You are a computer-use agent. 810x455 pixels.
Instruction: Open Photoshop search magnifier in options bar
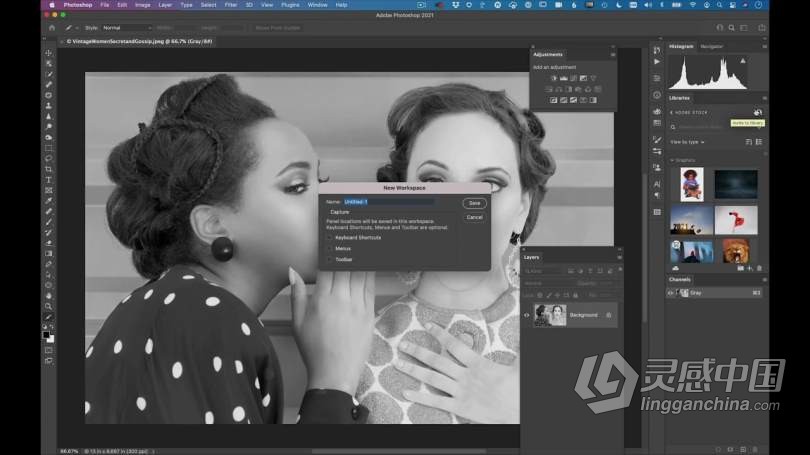click(731, 28)
